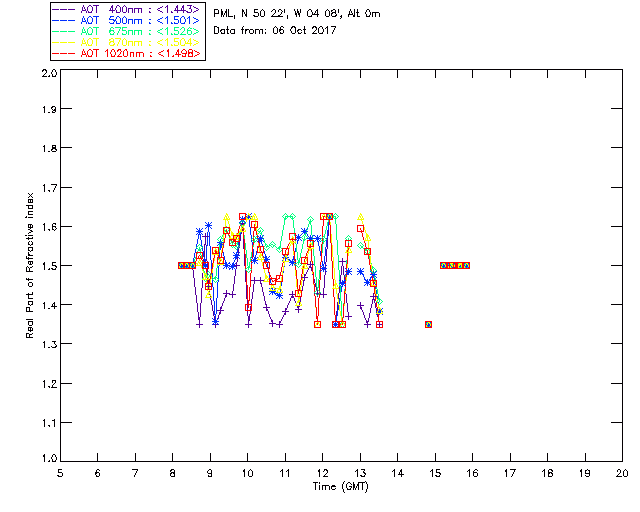Screen dimensions: 640x512
Task: Click x-axis label 8
Action: [x=173, y=473]
